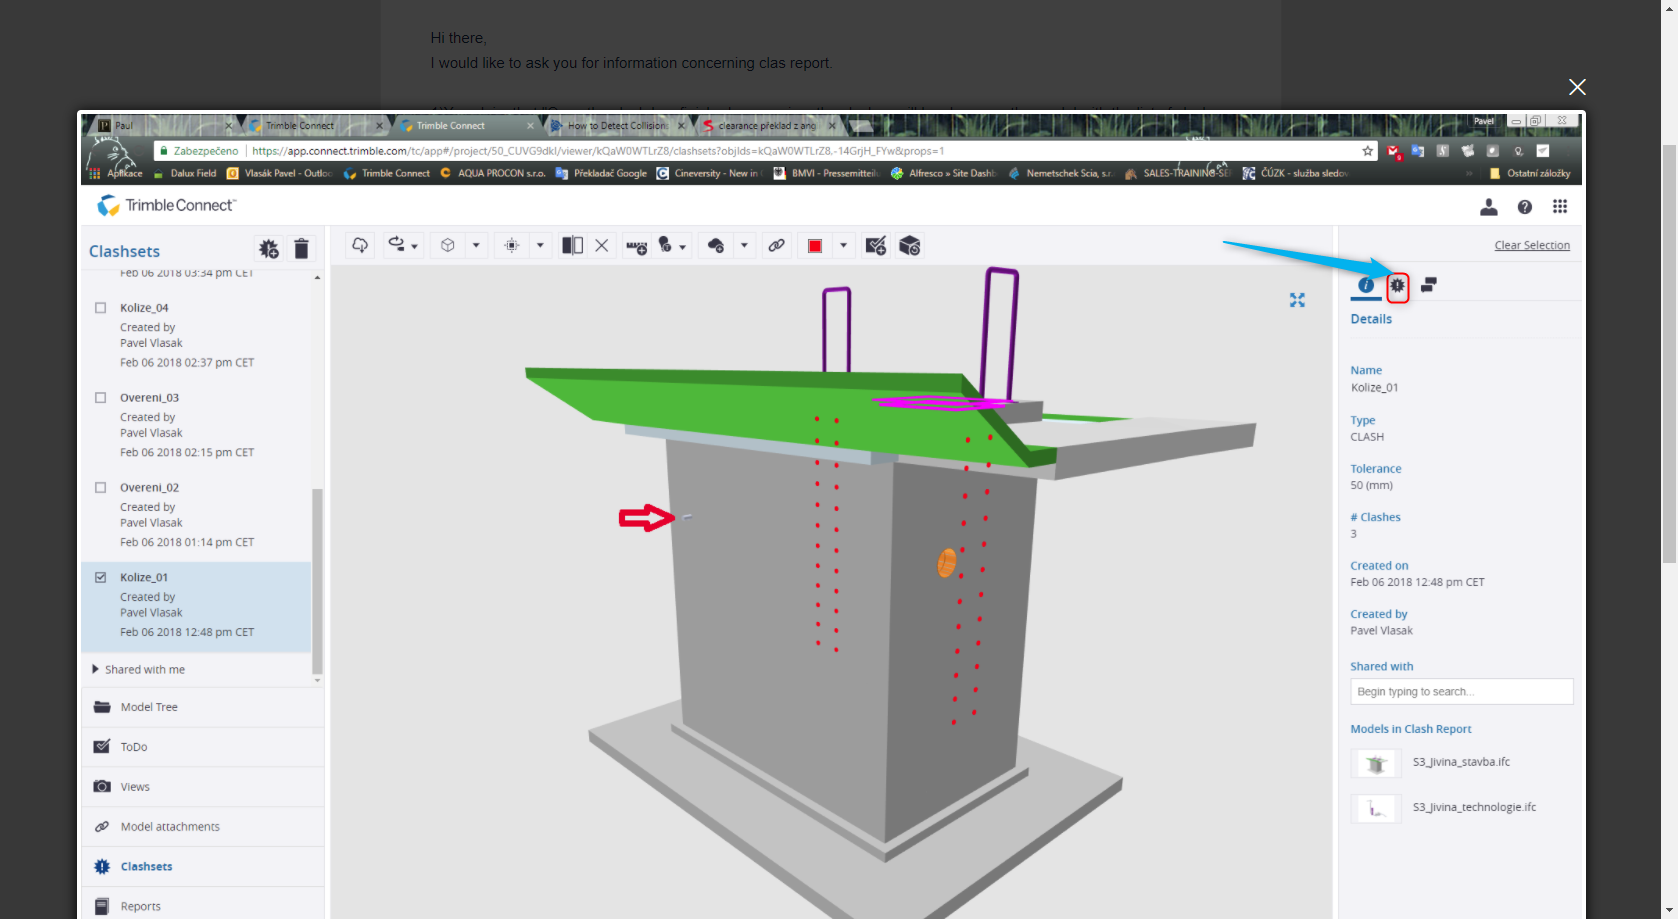Screen dimensions: 1678x919
Task: Select the Clashes panel icon highlighted in red
Action: click(1397, 286)
